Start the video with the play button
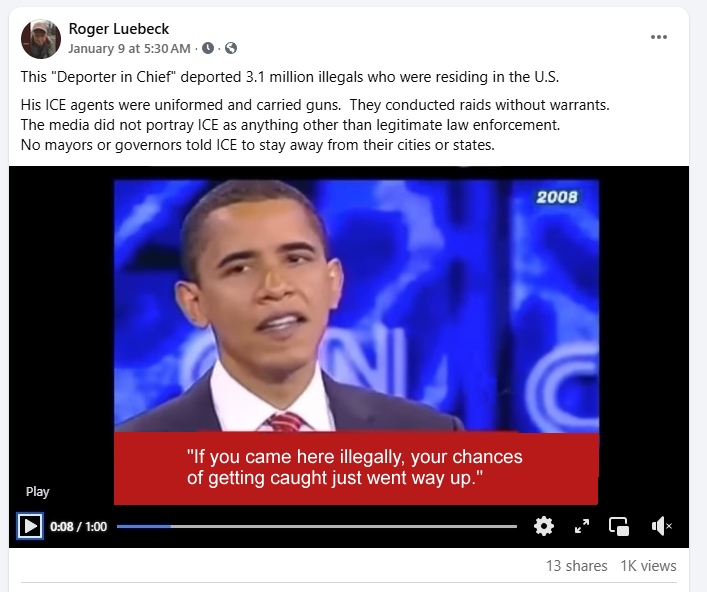The width and height of the screenshot is (707, 592). click(x=30, y=526)
